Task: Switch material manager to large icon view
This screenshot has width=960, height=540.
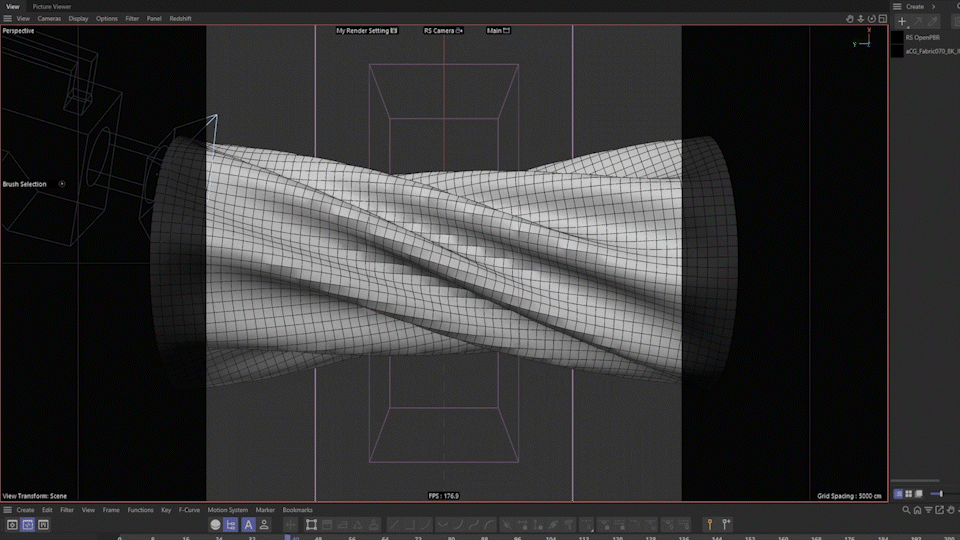Action: tap(918, 493)
